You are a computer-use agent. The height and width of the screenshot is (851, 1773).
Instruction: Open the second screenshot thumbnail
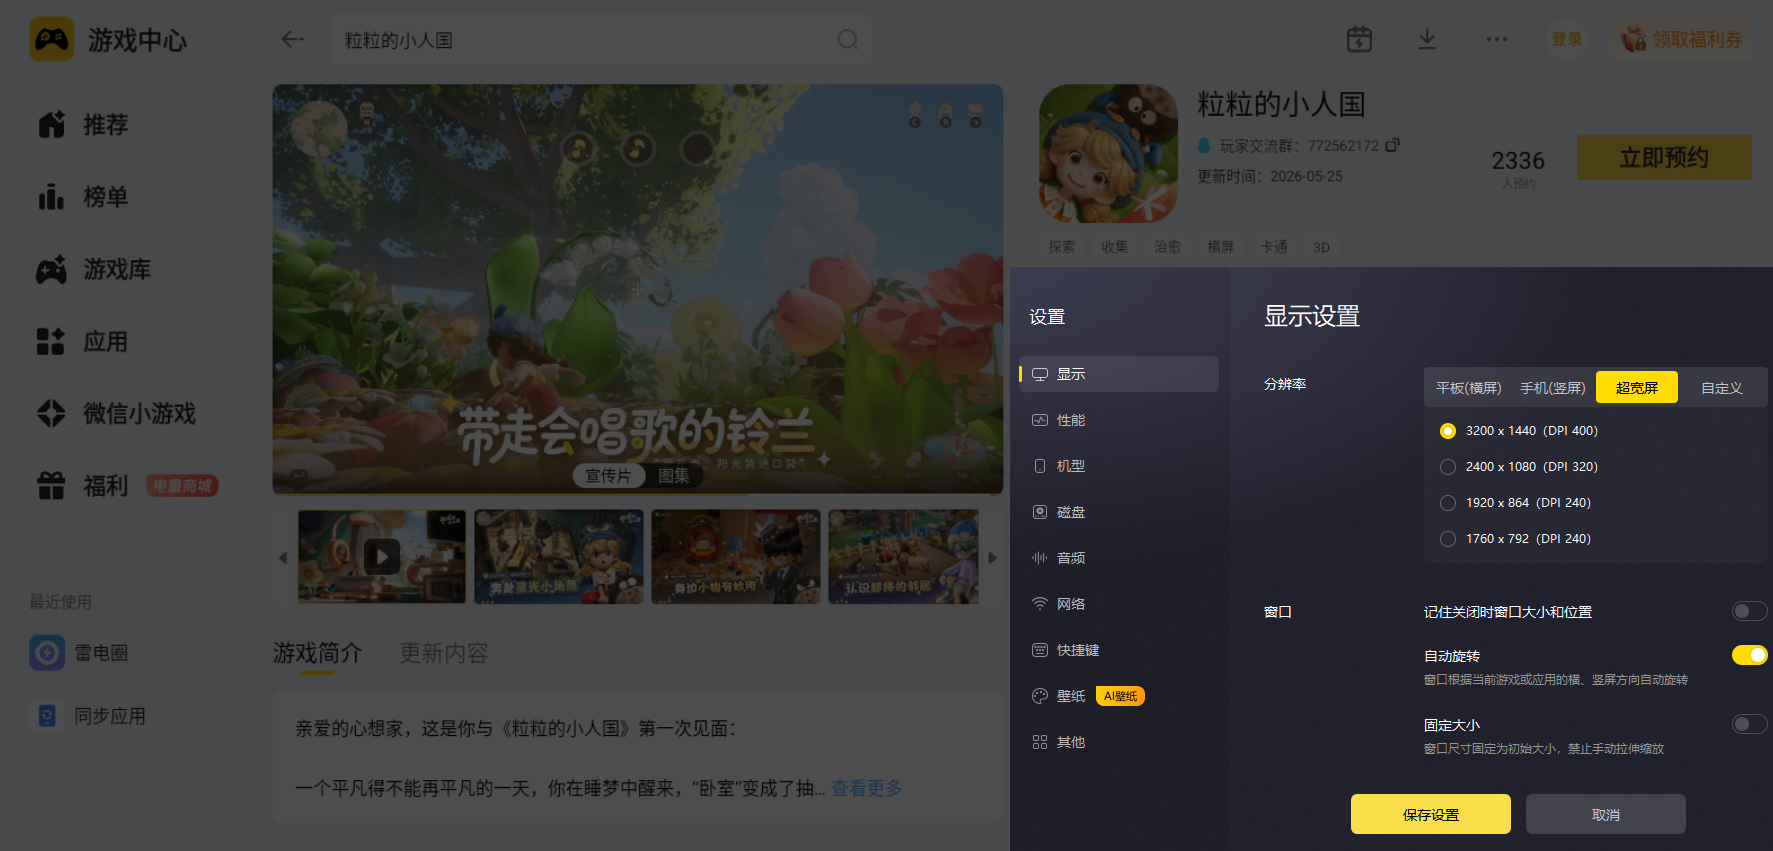pyautogui.click(x=559, y=556)
